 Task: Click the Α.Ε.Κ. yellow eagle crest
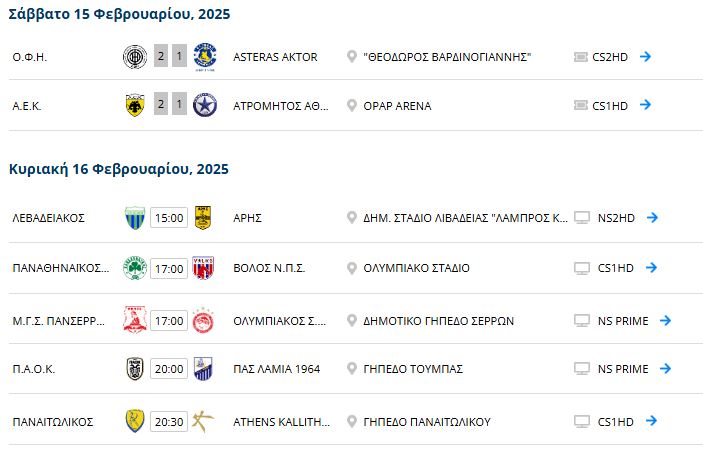click(135, 105)
